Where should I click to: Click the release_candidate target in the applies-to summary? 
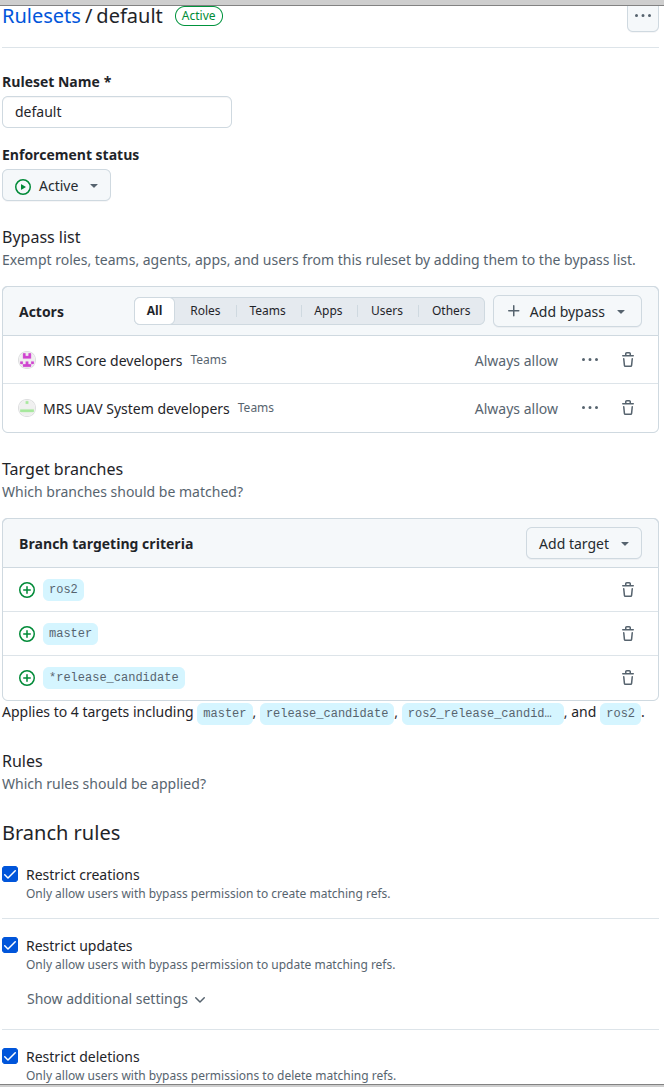tap(327, 713)
